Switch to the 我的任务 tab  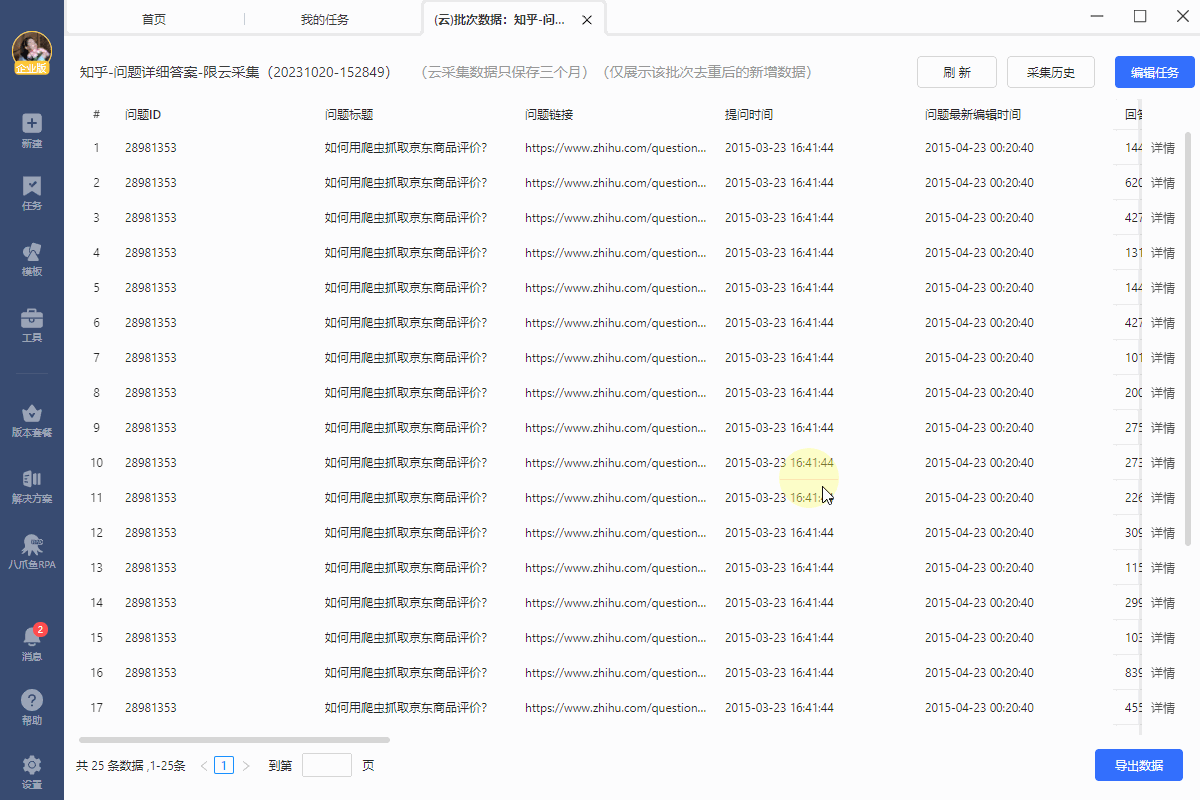click(x=325, y=19)
